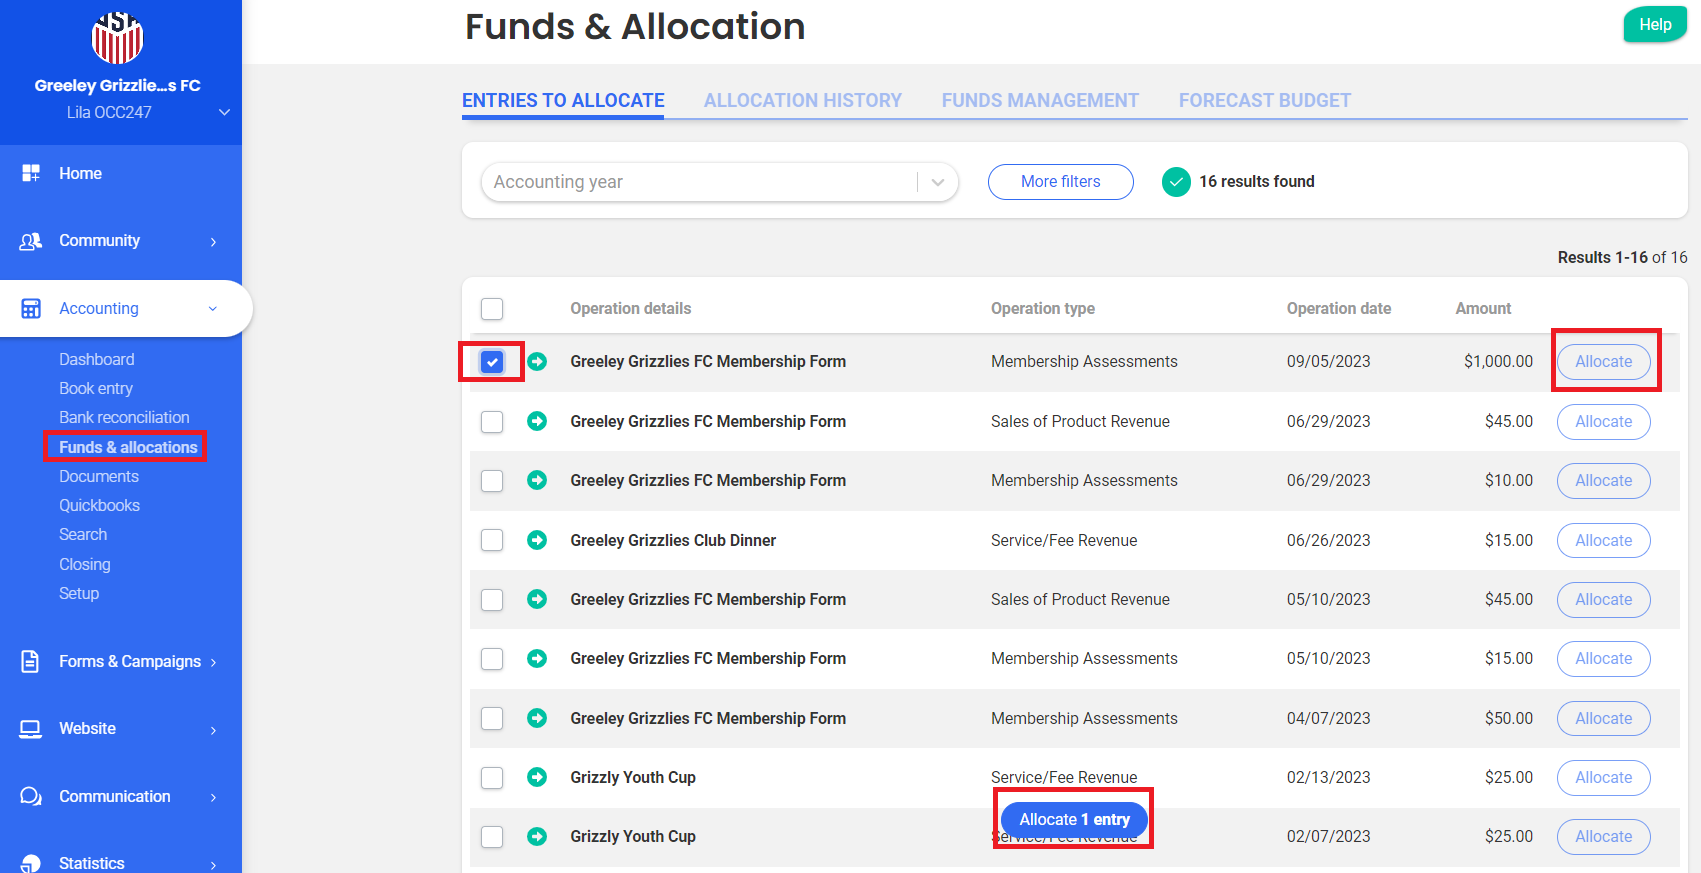Click the Website laptop icon
This screenshot has width=1701, height=873.
31,729
